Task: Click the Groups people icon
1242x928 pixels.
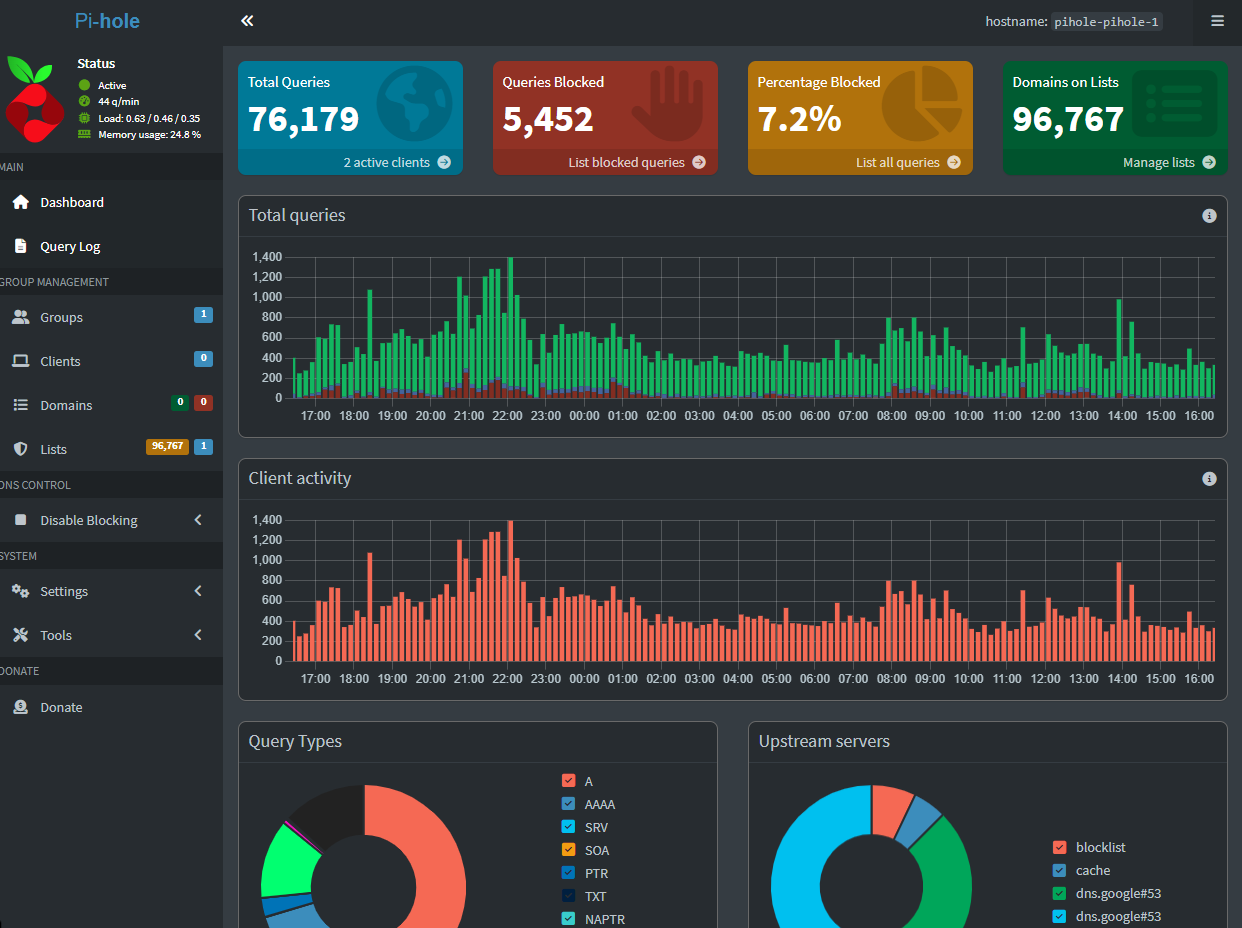Action: point(20,317)
